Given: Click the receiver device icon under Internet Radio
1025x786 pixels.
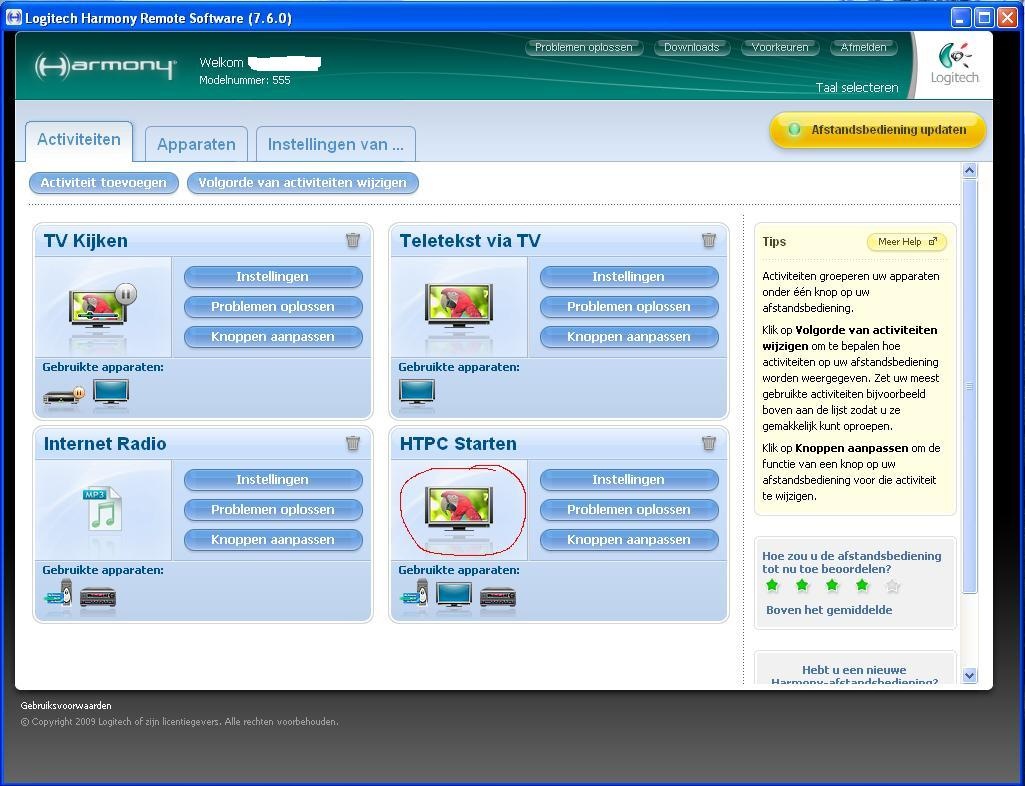Looking at the screenshot, I should pyautogui.click(x=98, y=597).
